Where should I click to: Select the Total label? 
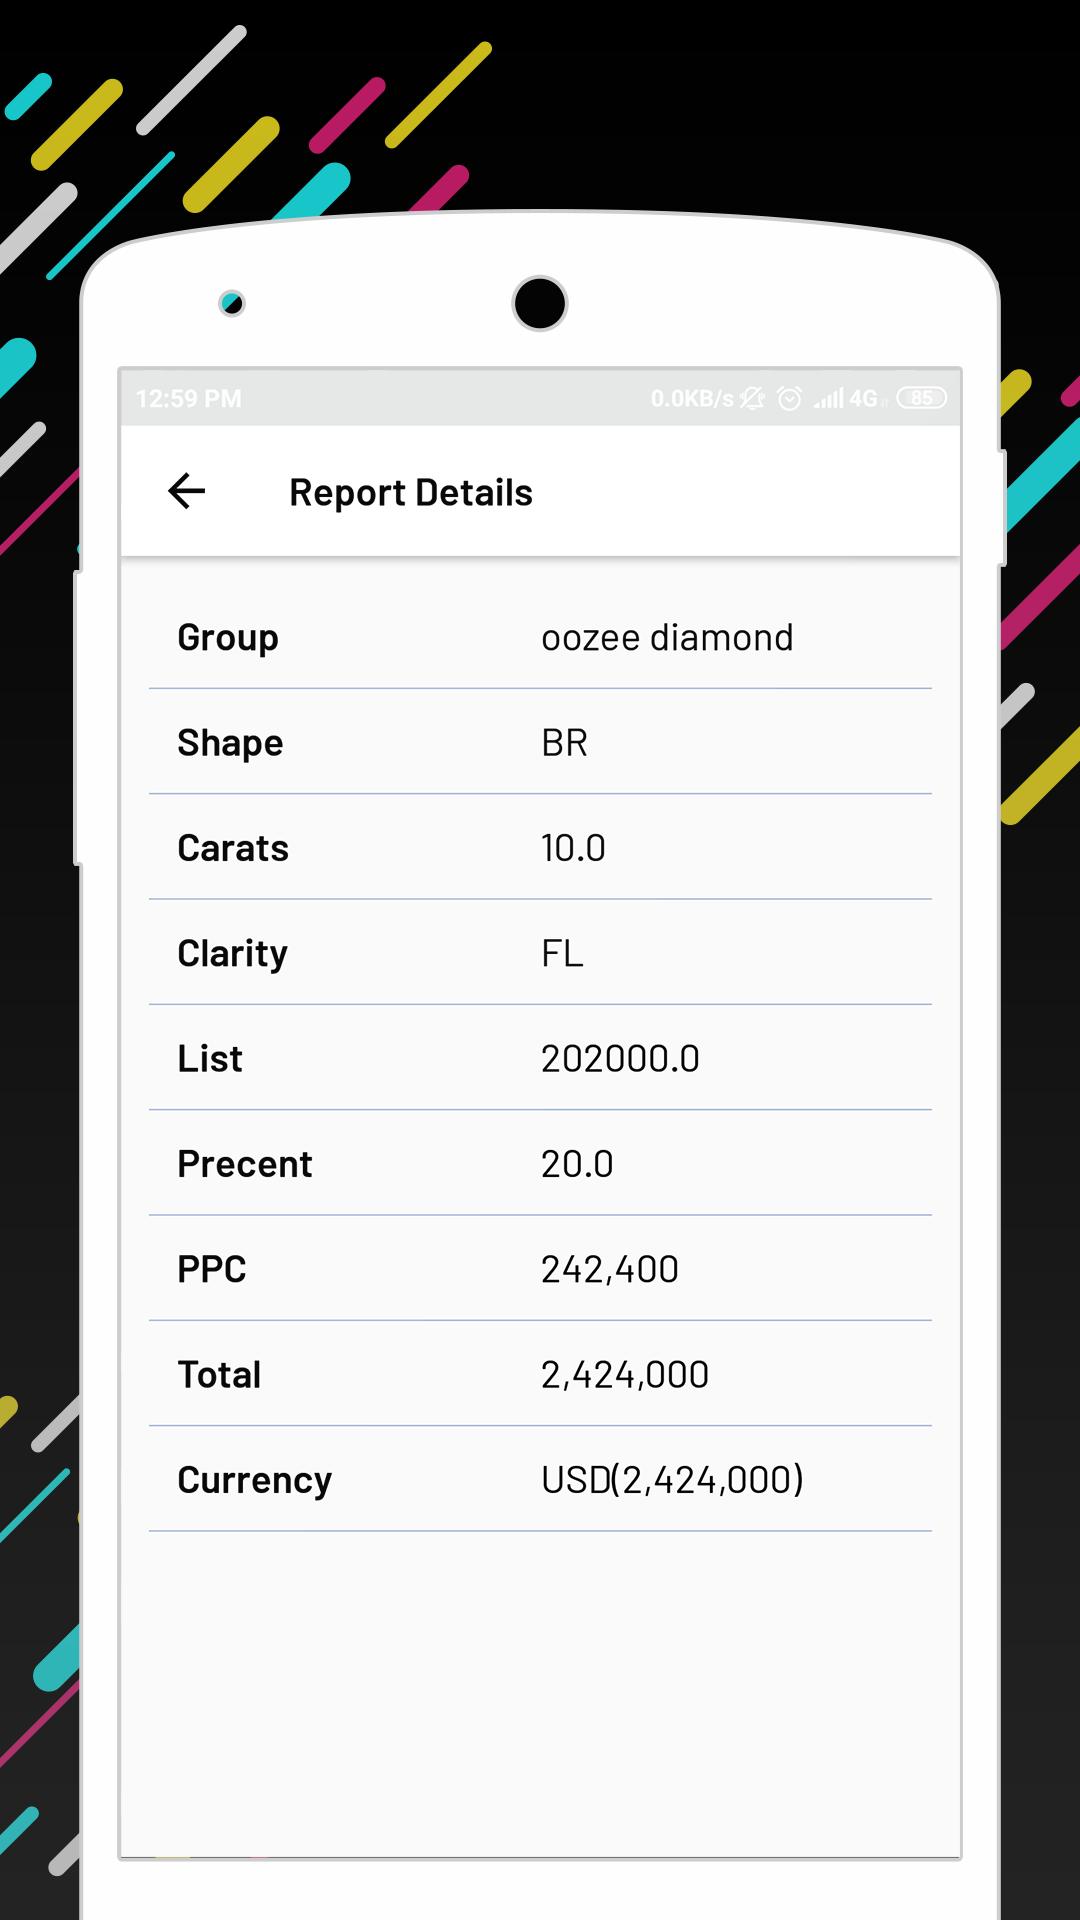pyautogui.click(x=219, y=1375)
